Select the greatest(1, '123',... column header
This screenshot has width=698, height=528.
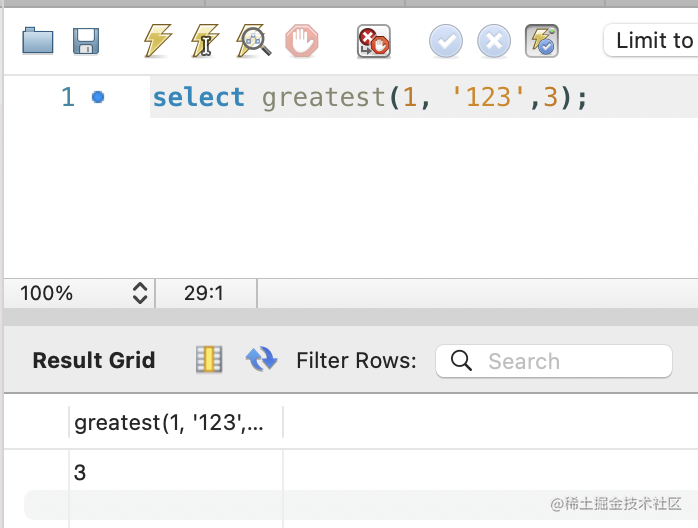click(168, 423)
